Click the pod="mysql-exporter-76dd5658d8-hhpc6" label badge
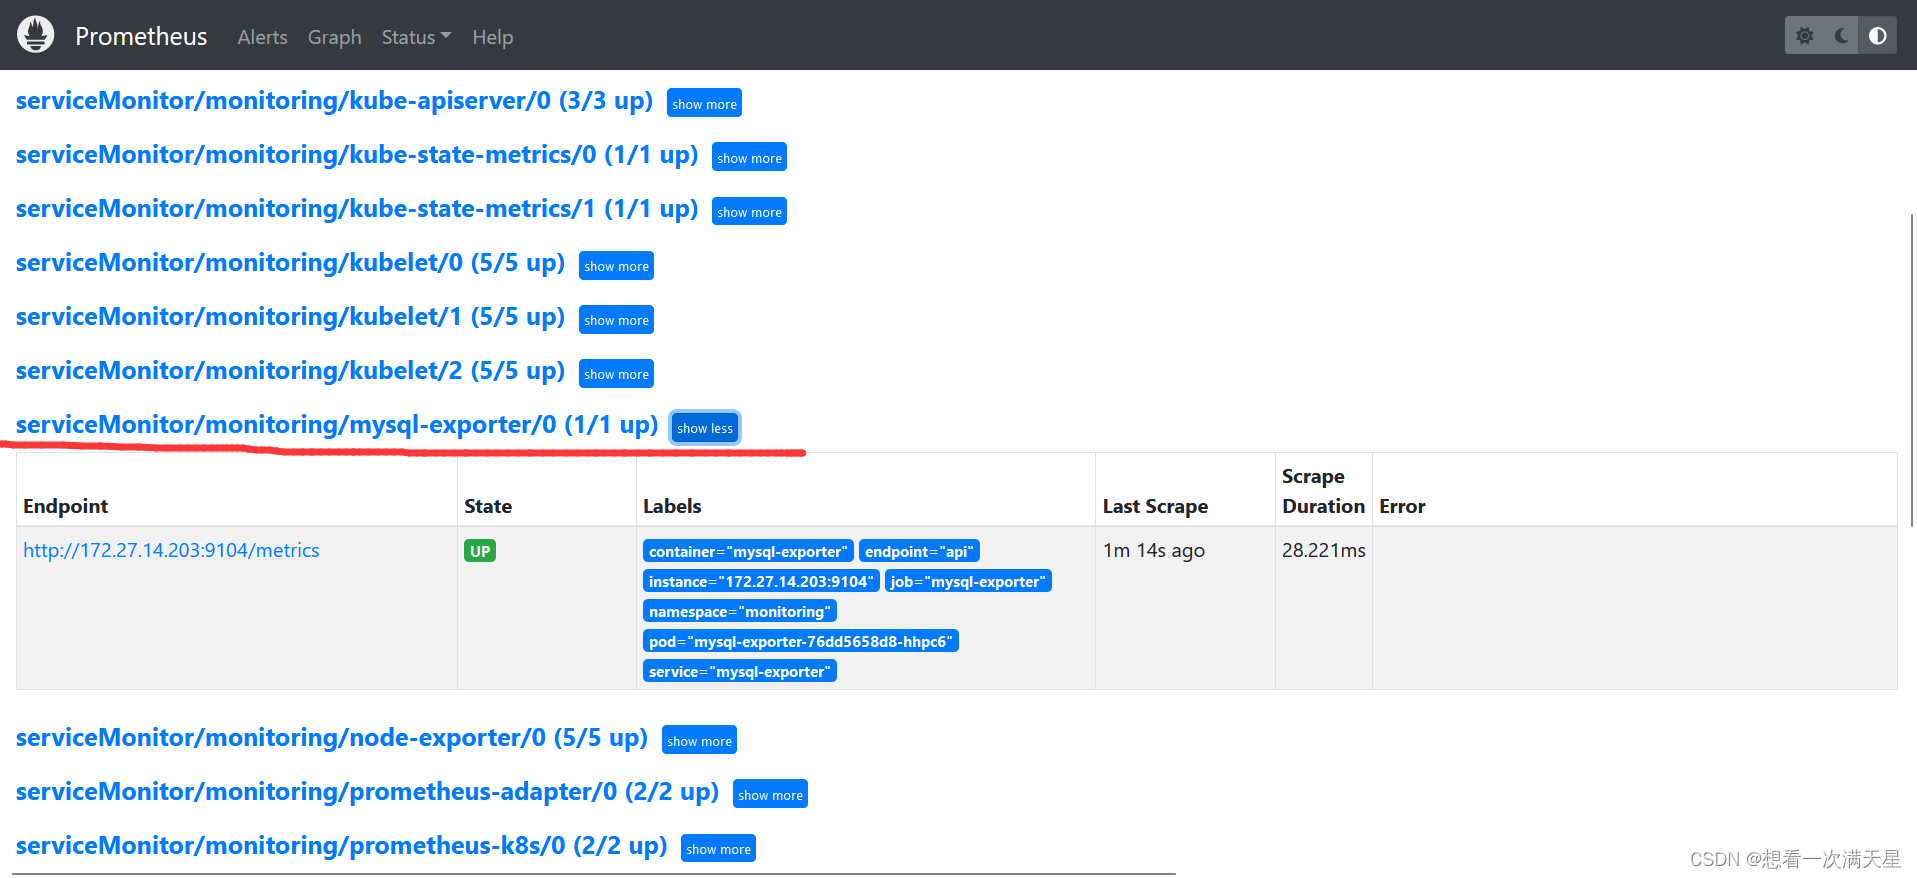 [800, 641]
